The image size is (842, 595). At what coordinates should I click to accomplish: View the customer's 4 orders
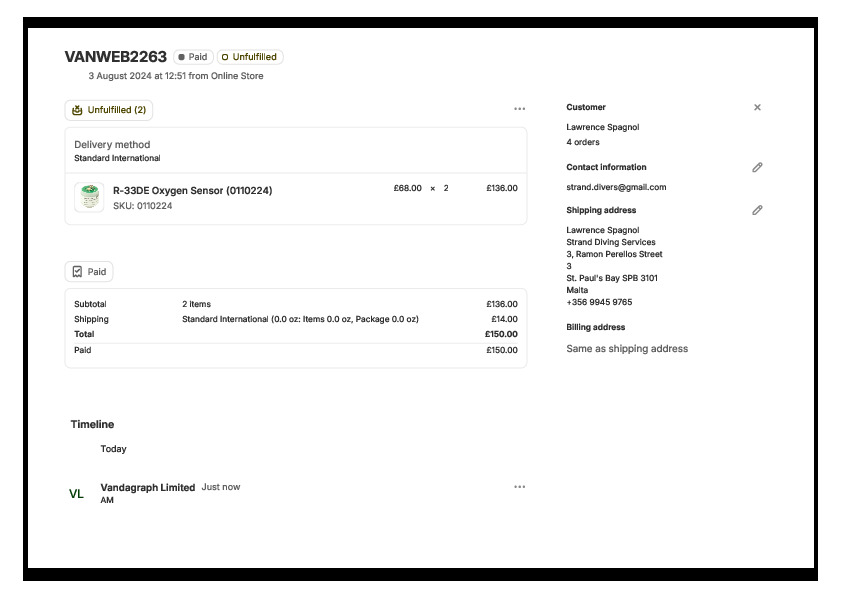583,142
